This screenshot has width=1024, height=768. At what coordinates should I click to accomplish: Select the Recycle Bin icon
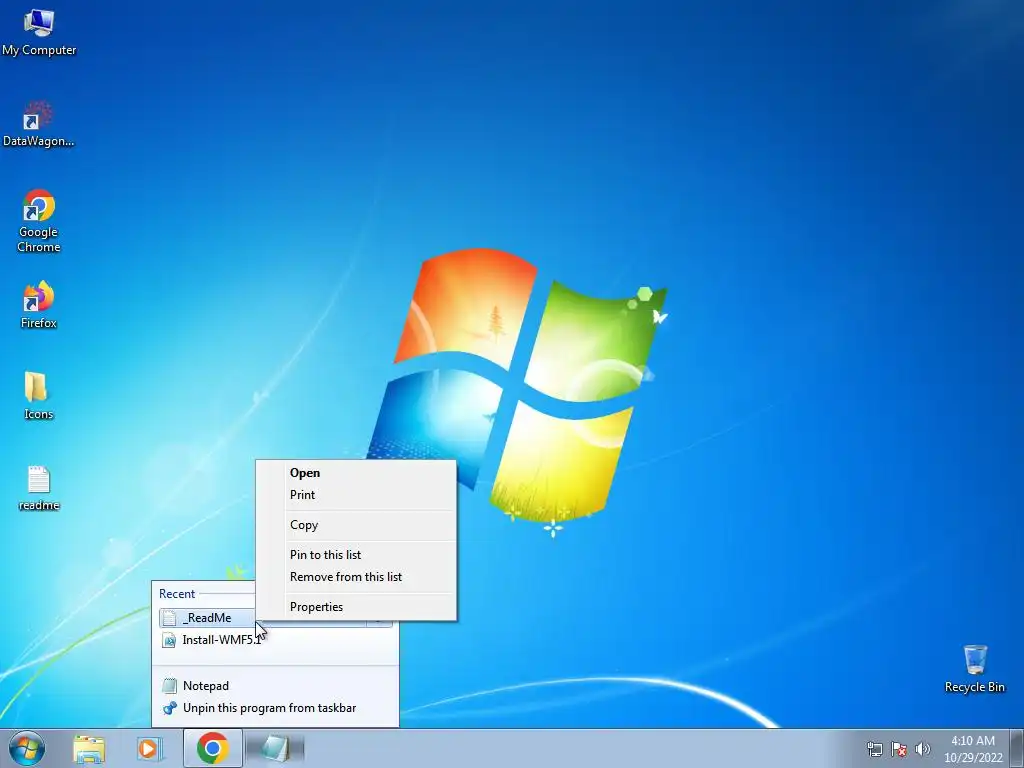click(974, 669)
